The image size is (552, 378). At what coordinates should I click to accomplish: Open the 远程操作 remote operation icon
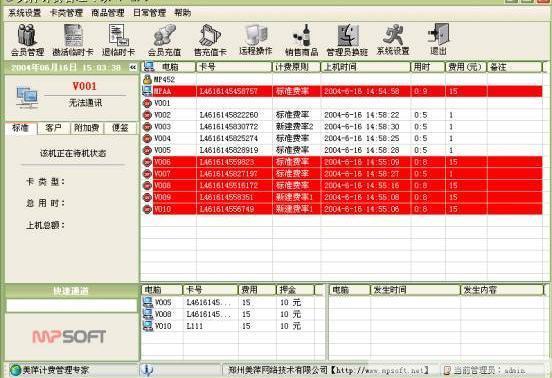(x=256, y=39)
